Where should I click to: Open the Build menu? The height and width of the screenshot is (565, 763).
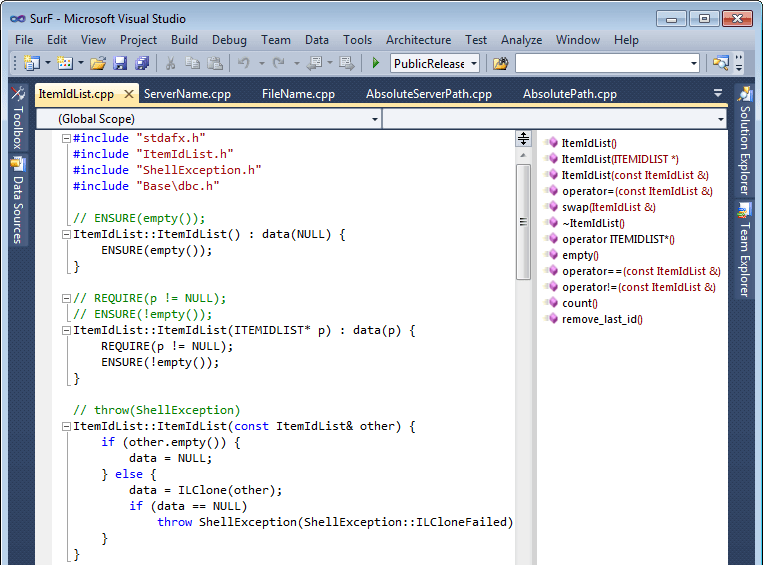coord(184,40)
